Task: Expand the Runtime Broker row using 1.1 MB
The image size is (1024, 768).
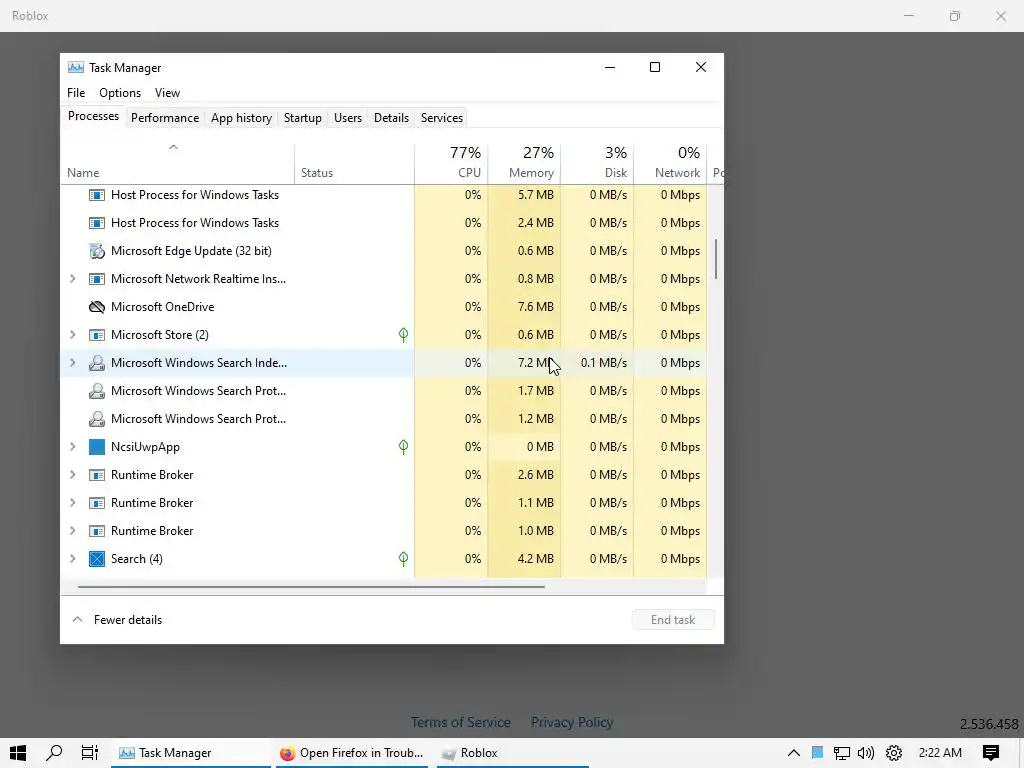Action: point(72,503)
